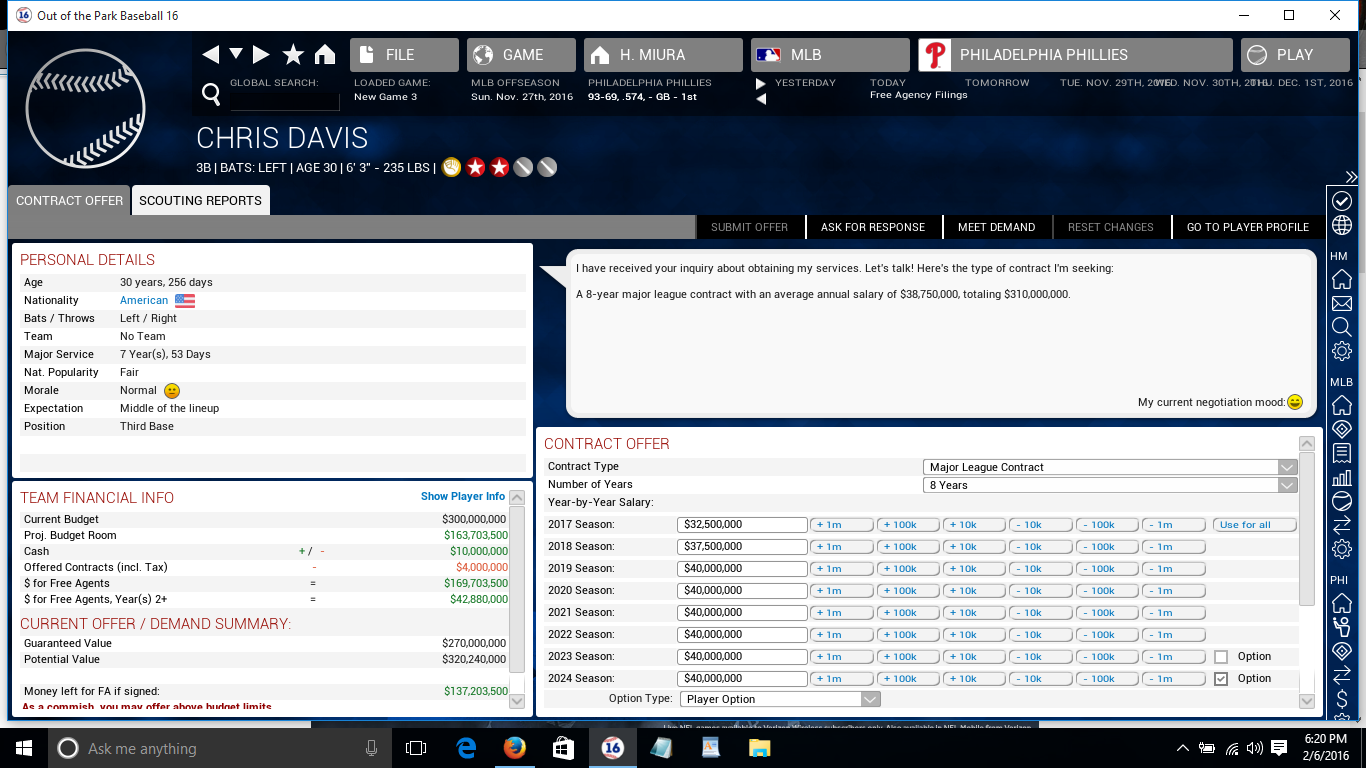Click the previous day arrow below YESTERDAY arrow
This screenshot has height=768, width=1366.
pos(761,99)
